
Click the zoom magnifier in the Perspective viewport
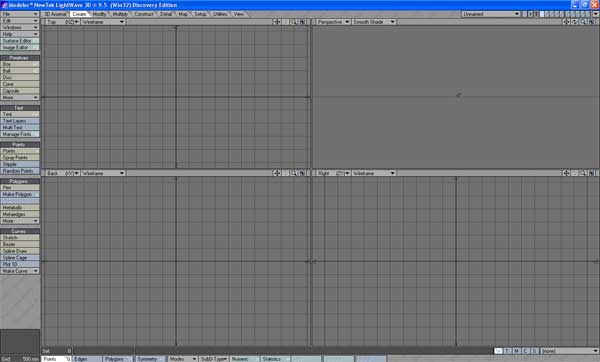[x=583, y=22]
